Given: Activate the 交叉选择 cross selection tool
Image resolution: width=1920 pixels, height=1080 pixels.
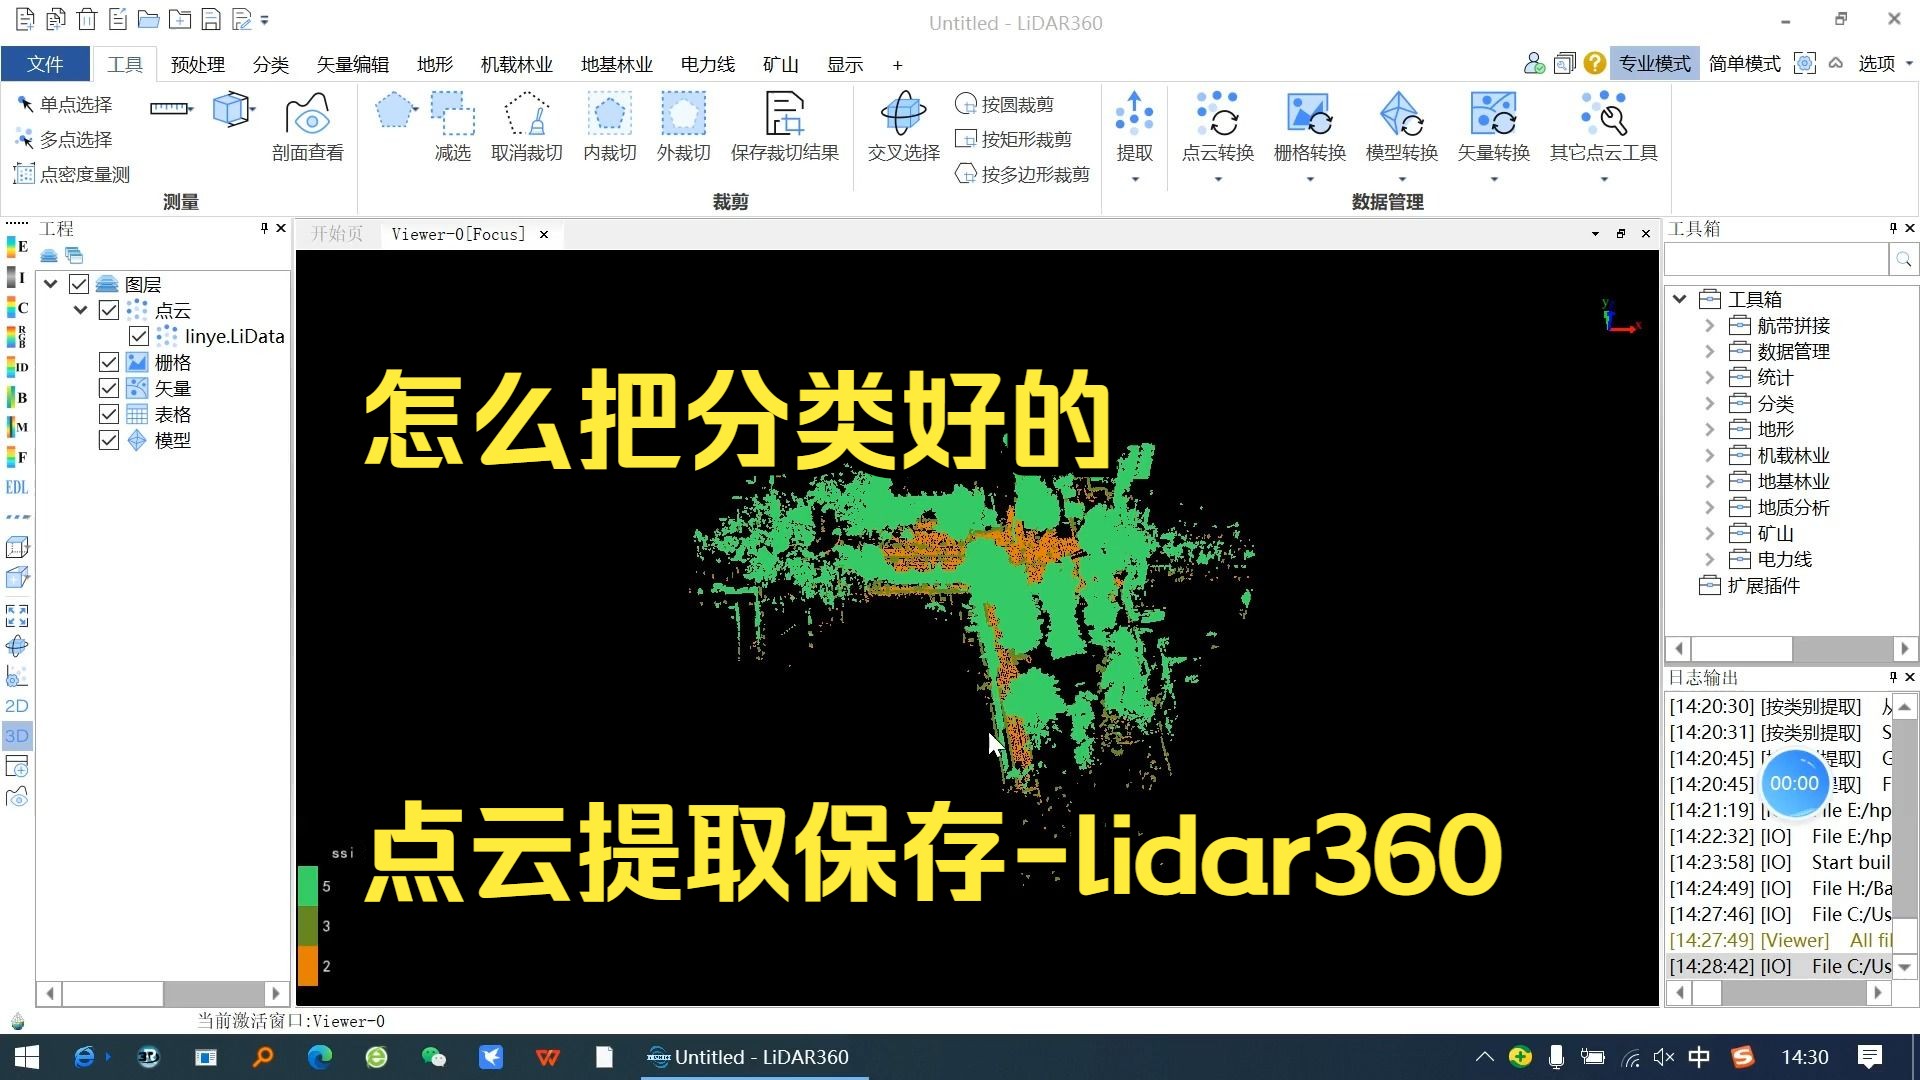Looking at the screenshot, I should 903,127.
